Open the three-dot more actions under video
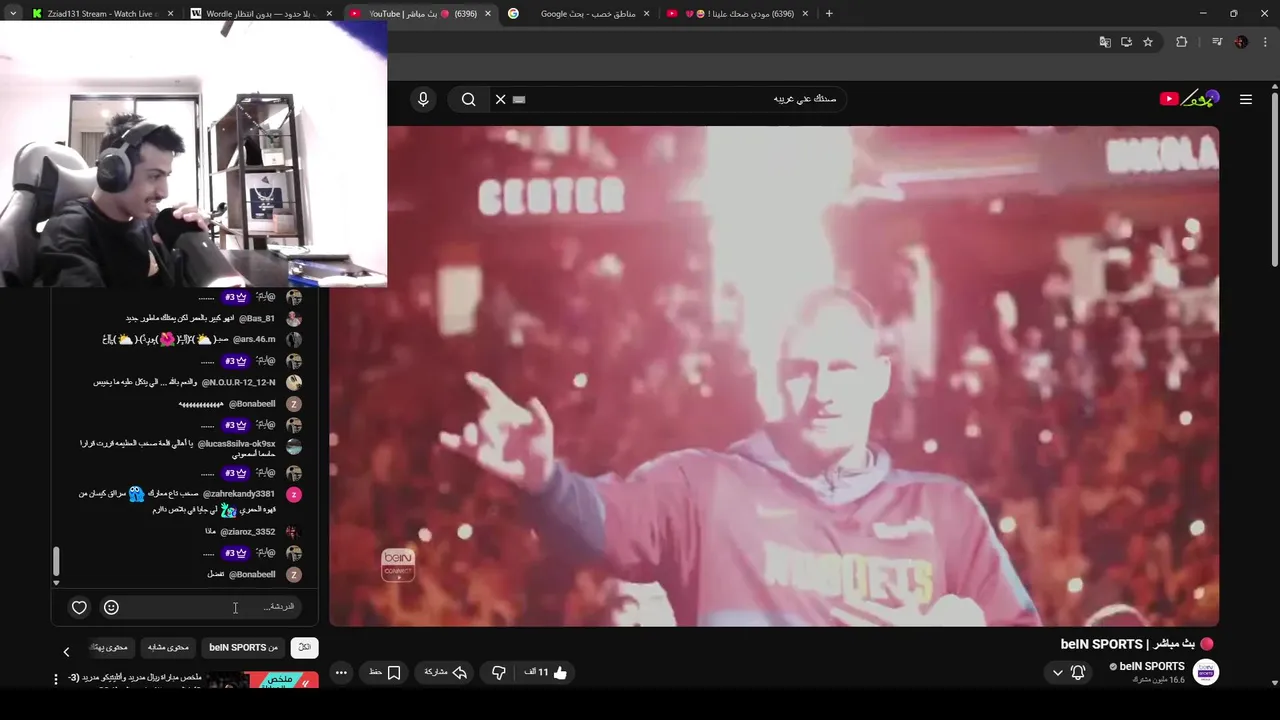 click(x=341, y=672)
